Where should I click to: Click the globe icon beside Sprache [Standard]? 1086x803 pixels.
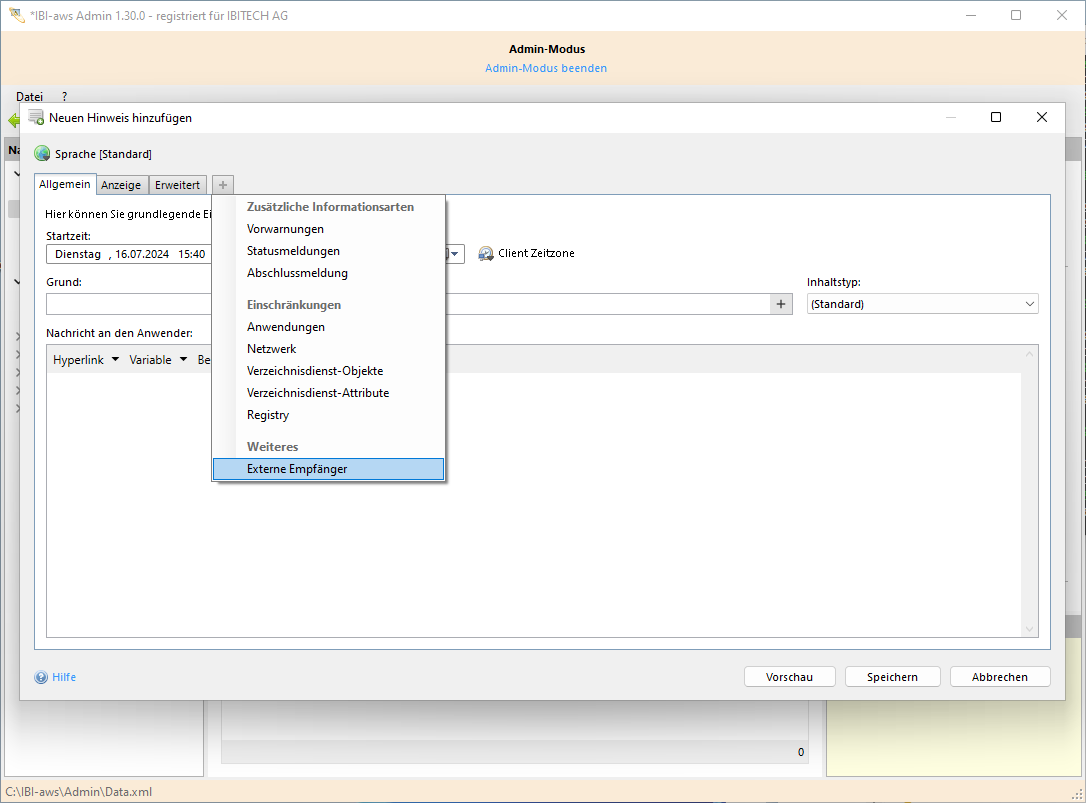tap(42, 154)
